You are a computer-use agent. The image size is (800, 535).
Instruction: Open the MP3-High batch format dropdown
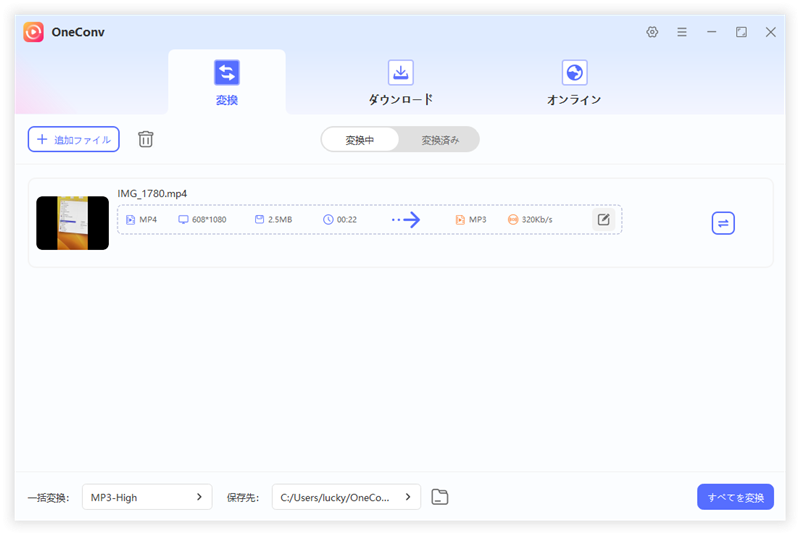click(147, 497)
